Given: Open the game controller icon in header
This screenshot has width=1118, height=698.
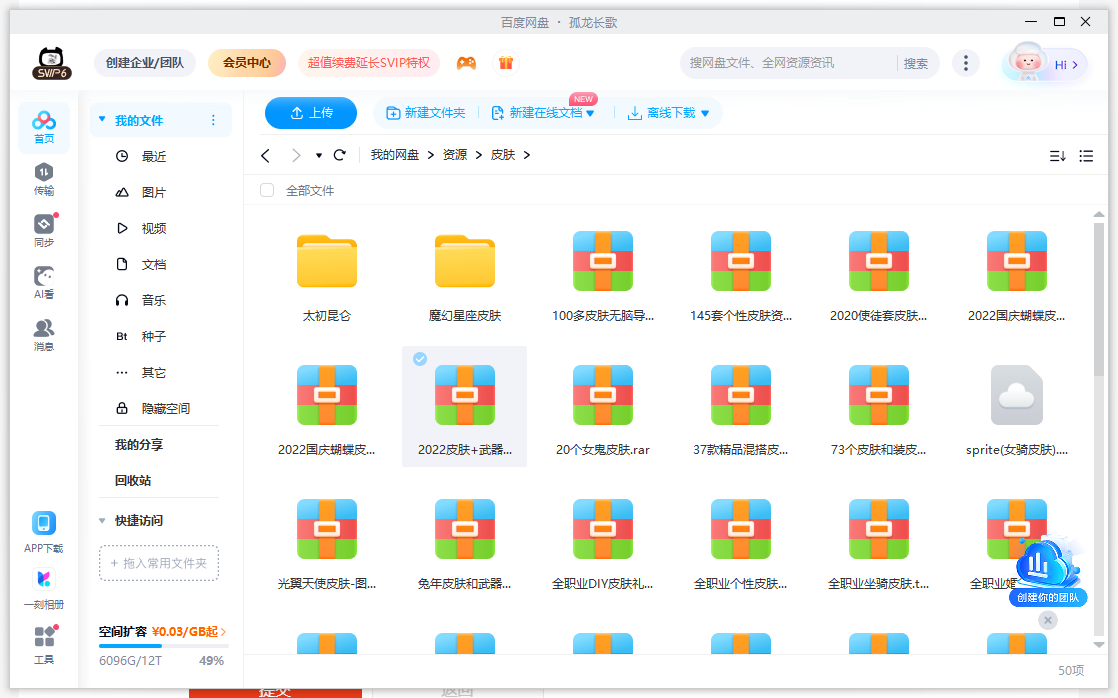Looking at the screenshot, I should 466,63.
